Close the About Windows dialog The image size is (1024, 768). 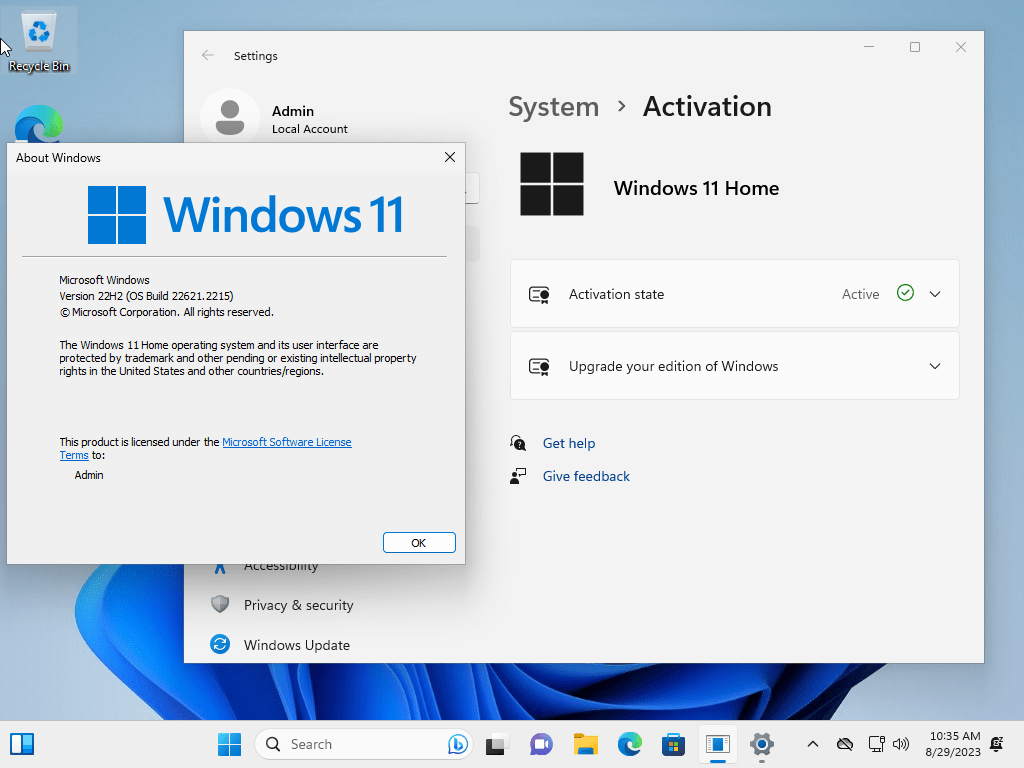tap(450, 157)
